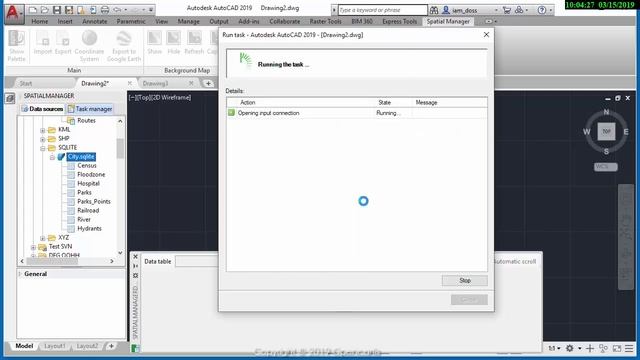This screenshot has width=640, height=360.
Task: Select the Parks_Points table
Action: click(x=94, y=201)
